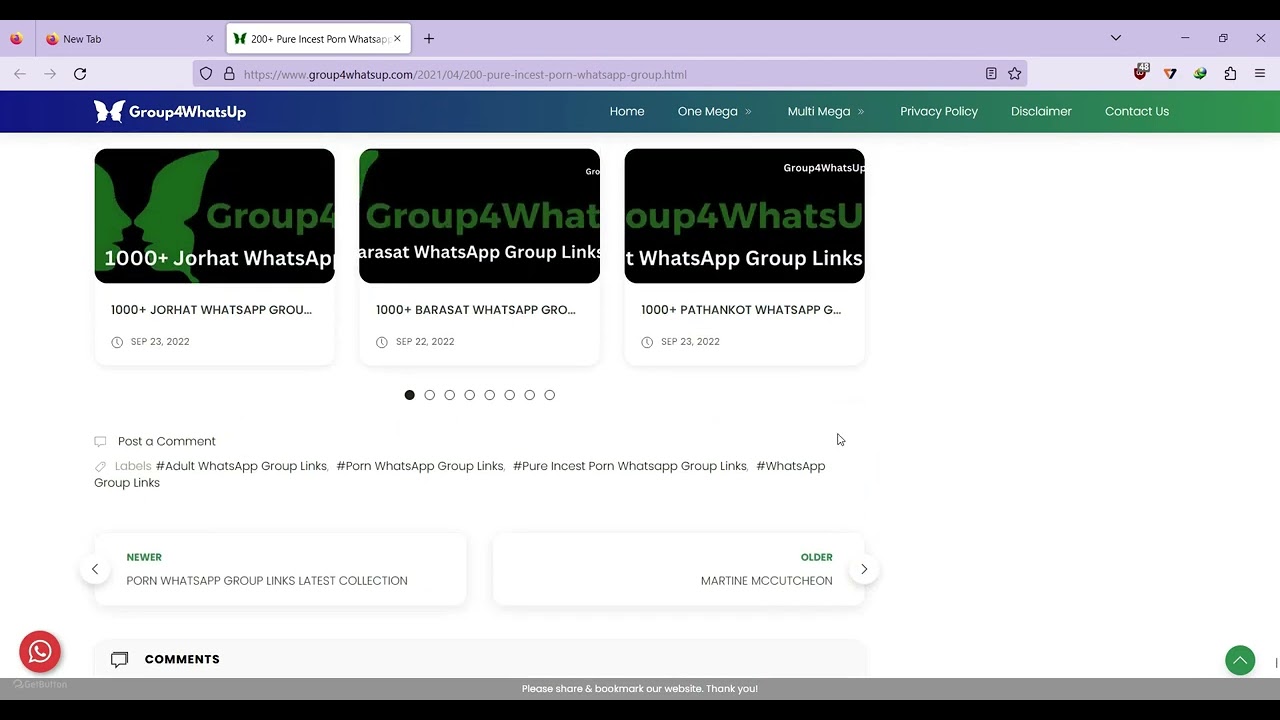Click the Jorhat card's SEP 23, 2022 date

click(159, 342)
